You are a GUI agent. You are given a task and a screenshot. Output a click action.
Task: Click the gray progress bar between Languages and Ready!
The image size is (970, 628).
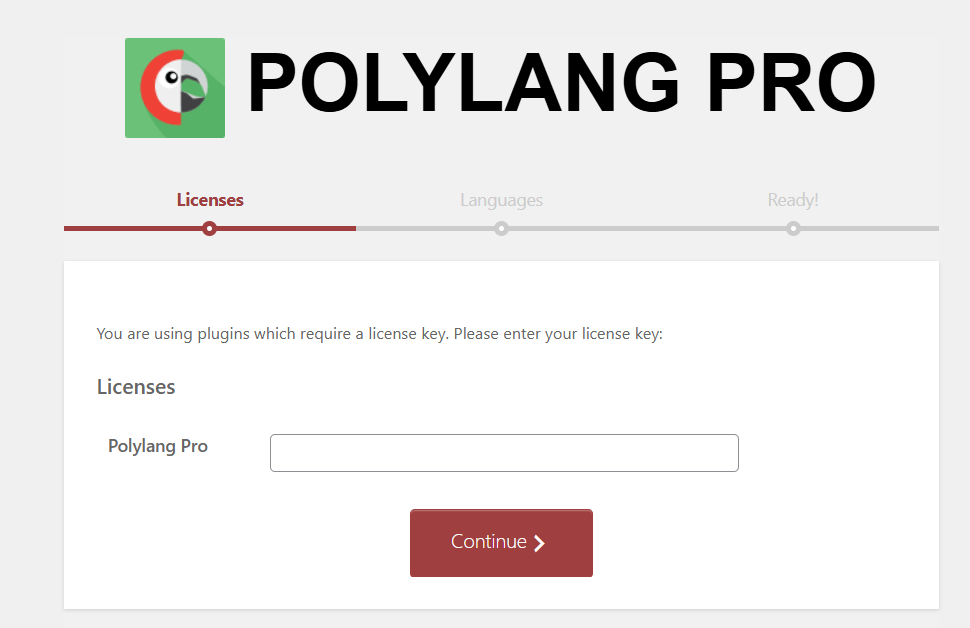(x=647, y=229)
